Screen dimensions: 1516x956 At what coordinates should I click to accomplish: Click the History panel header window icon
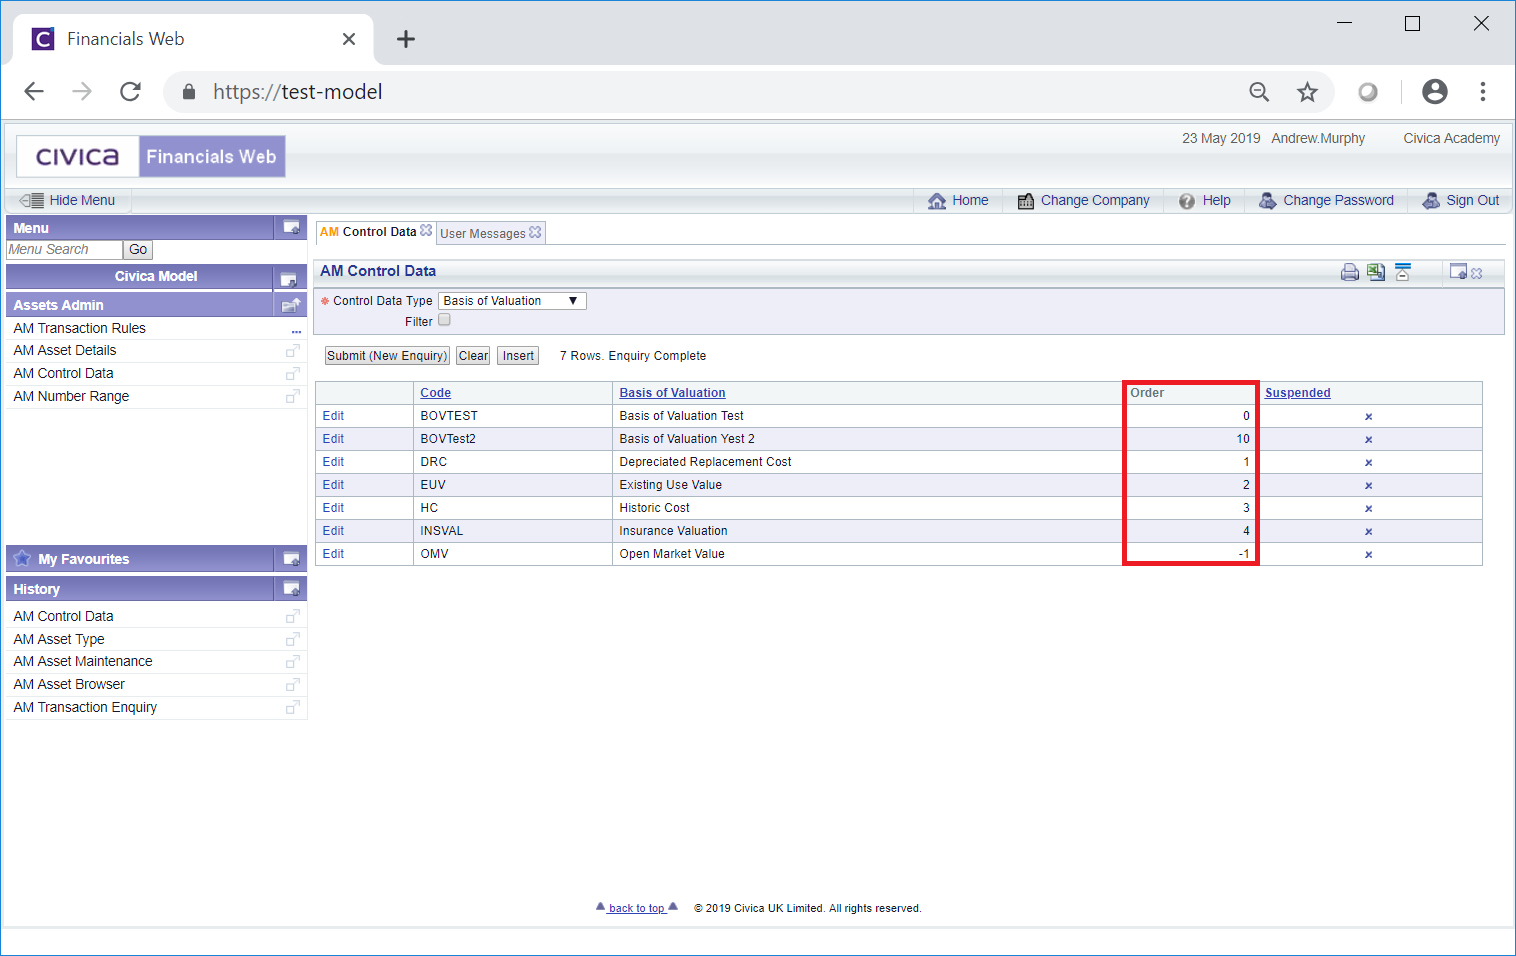tap(291, 589)
